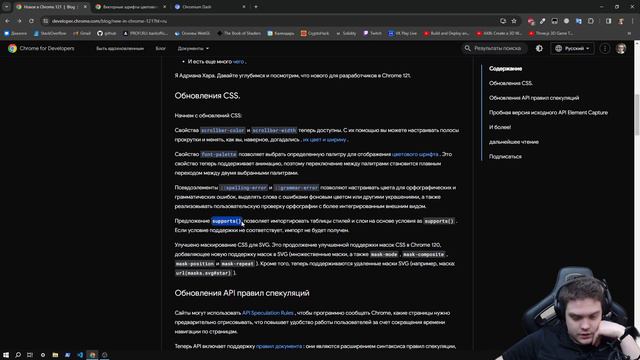Switch to the Chromium Dash tab
This screenshot has height=360, width=640.
click(x=211, y=7)
